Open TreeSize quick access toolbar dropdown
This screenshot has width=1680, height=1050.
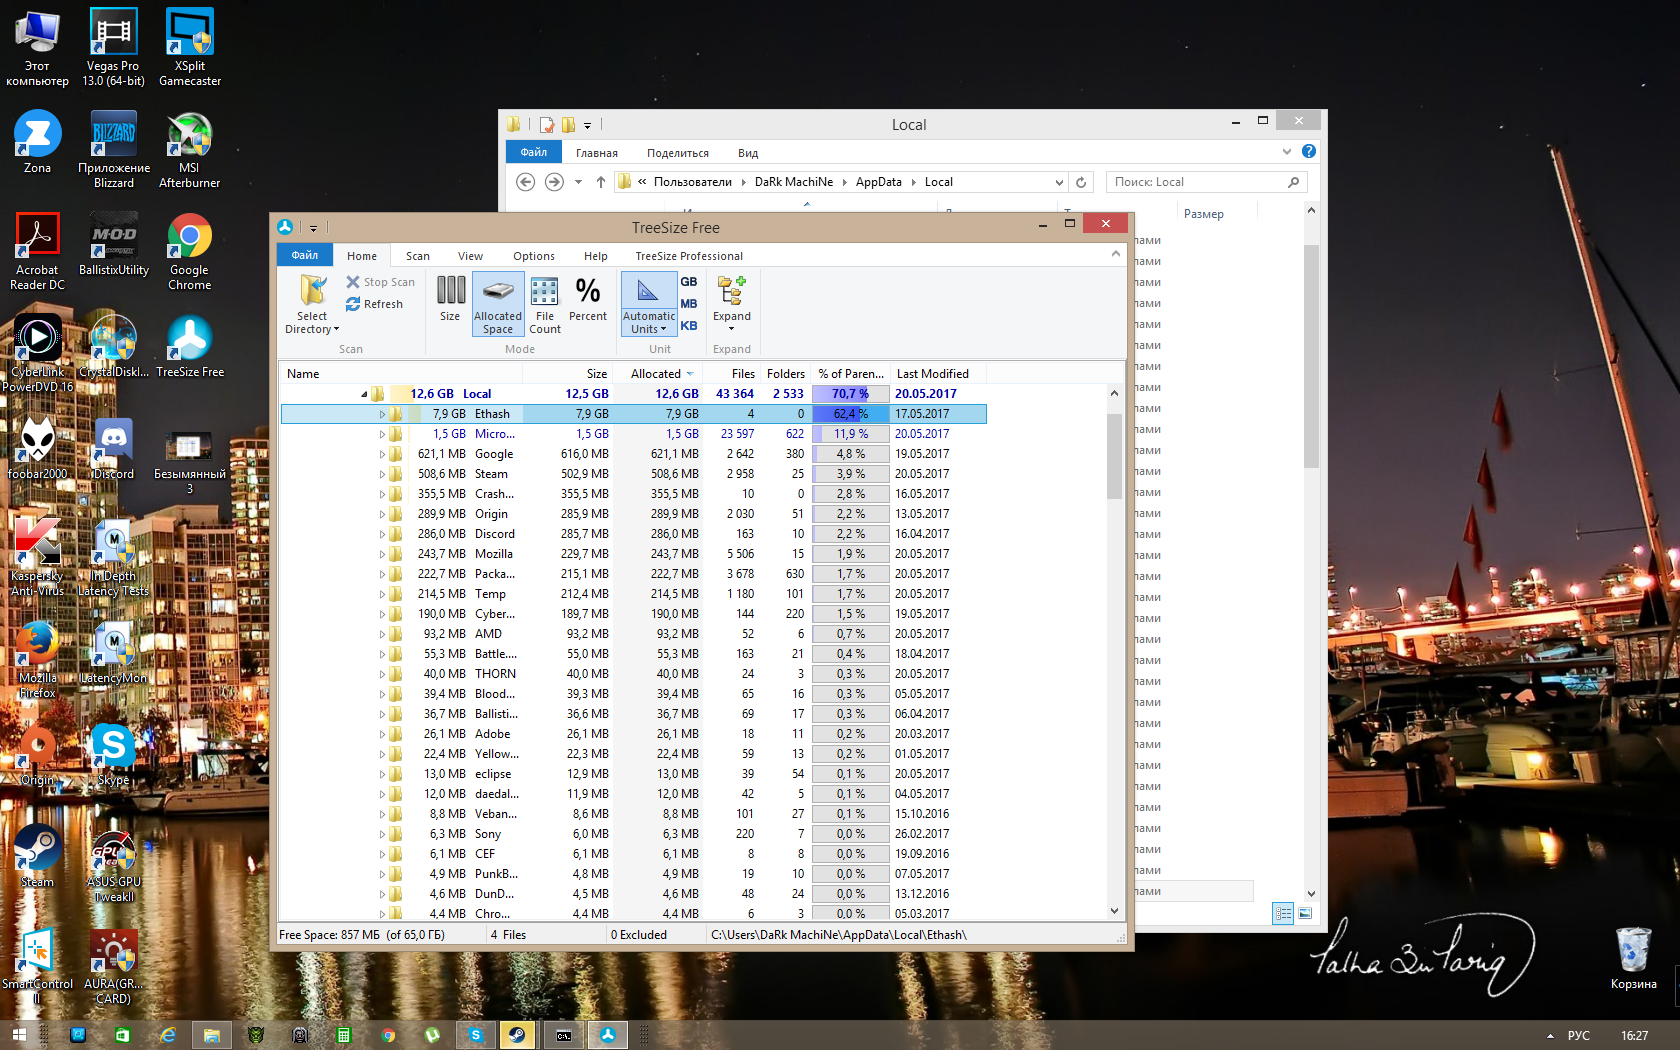(x=313, y=228)
